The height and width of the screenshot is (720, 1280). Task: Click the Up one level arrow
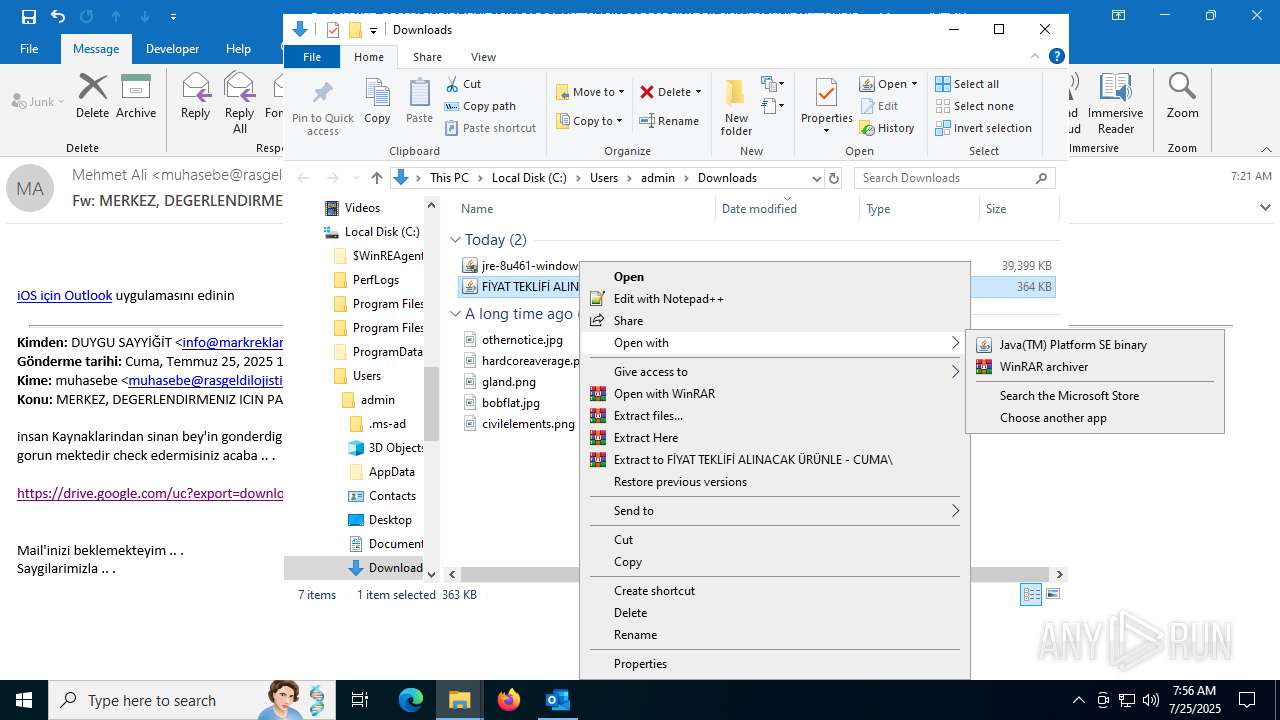coord(376,178)
